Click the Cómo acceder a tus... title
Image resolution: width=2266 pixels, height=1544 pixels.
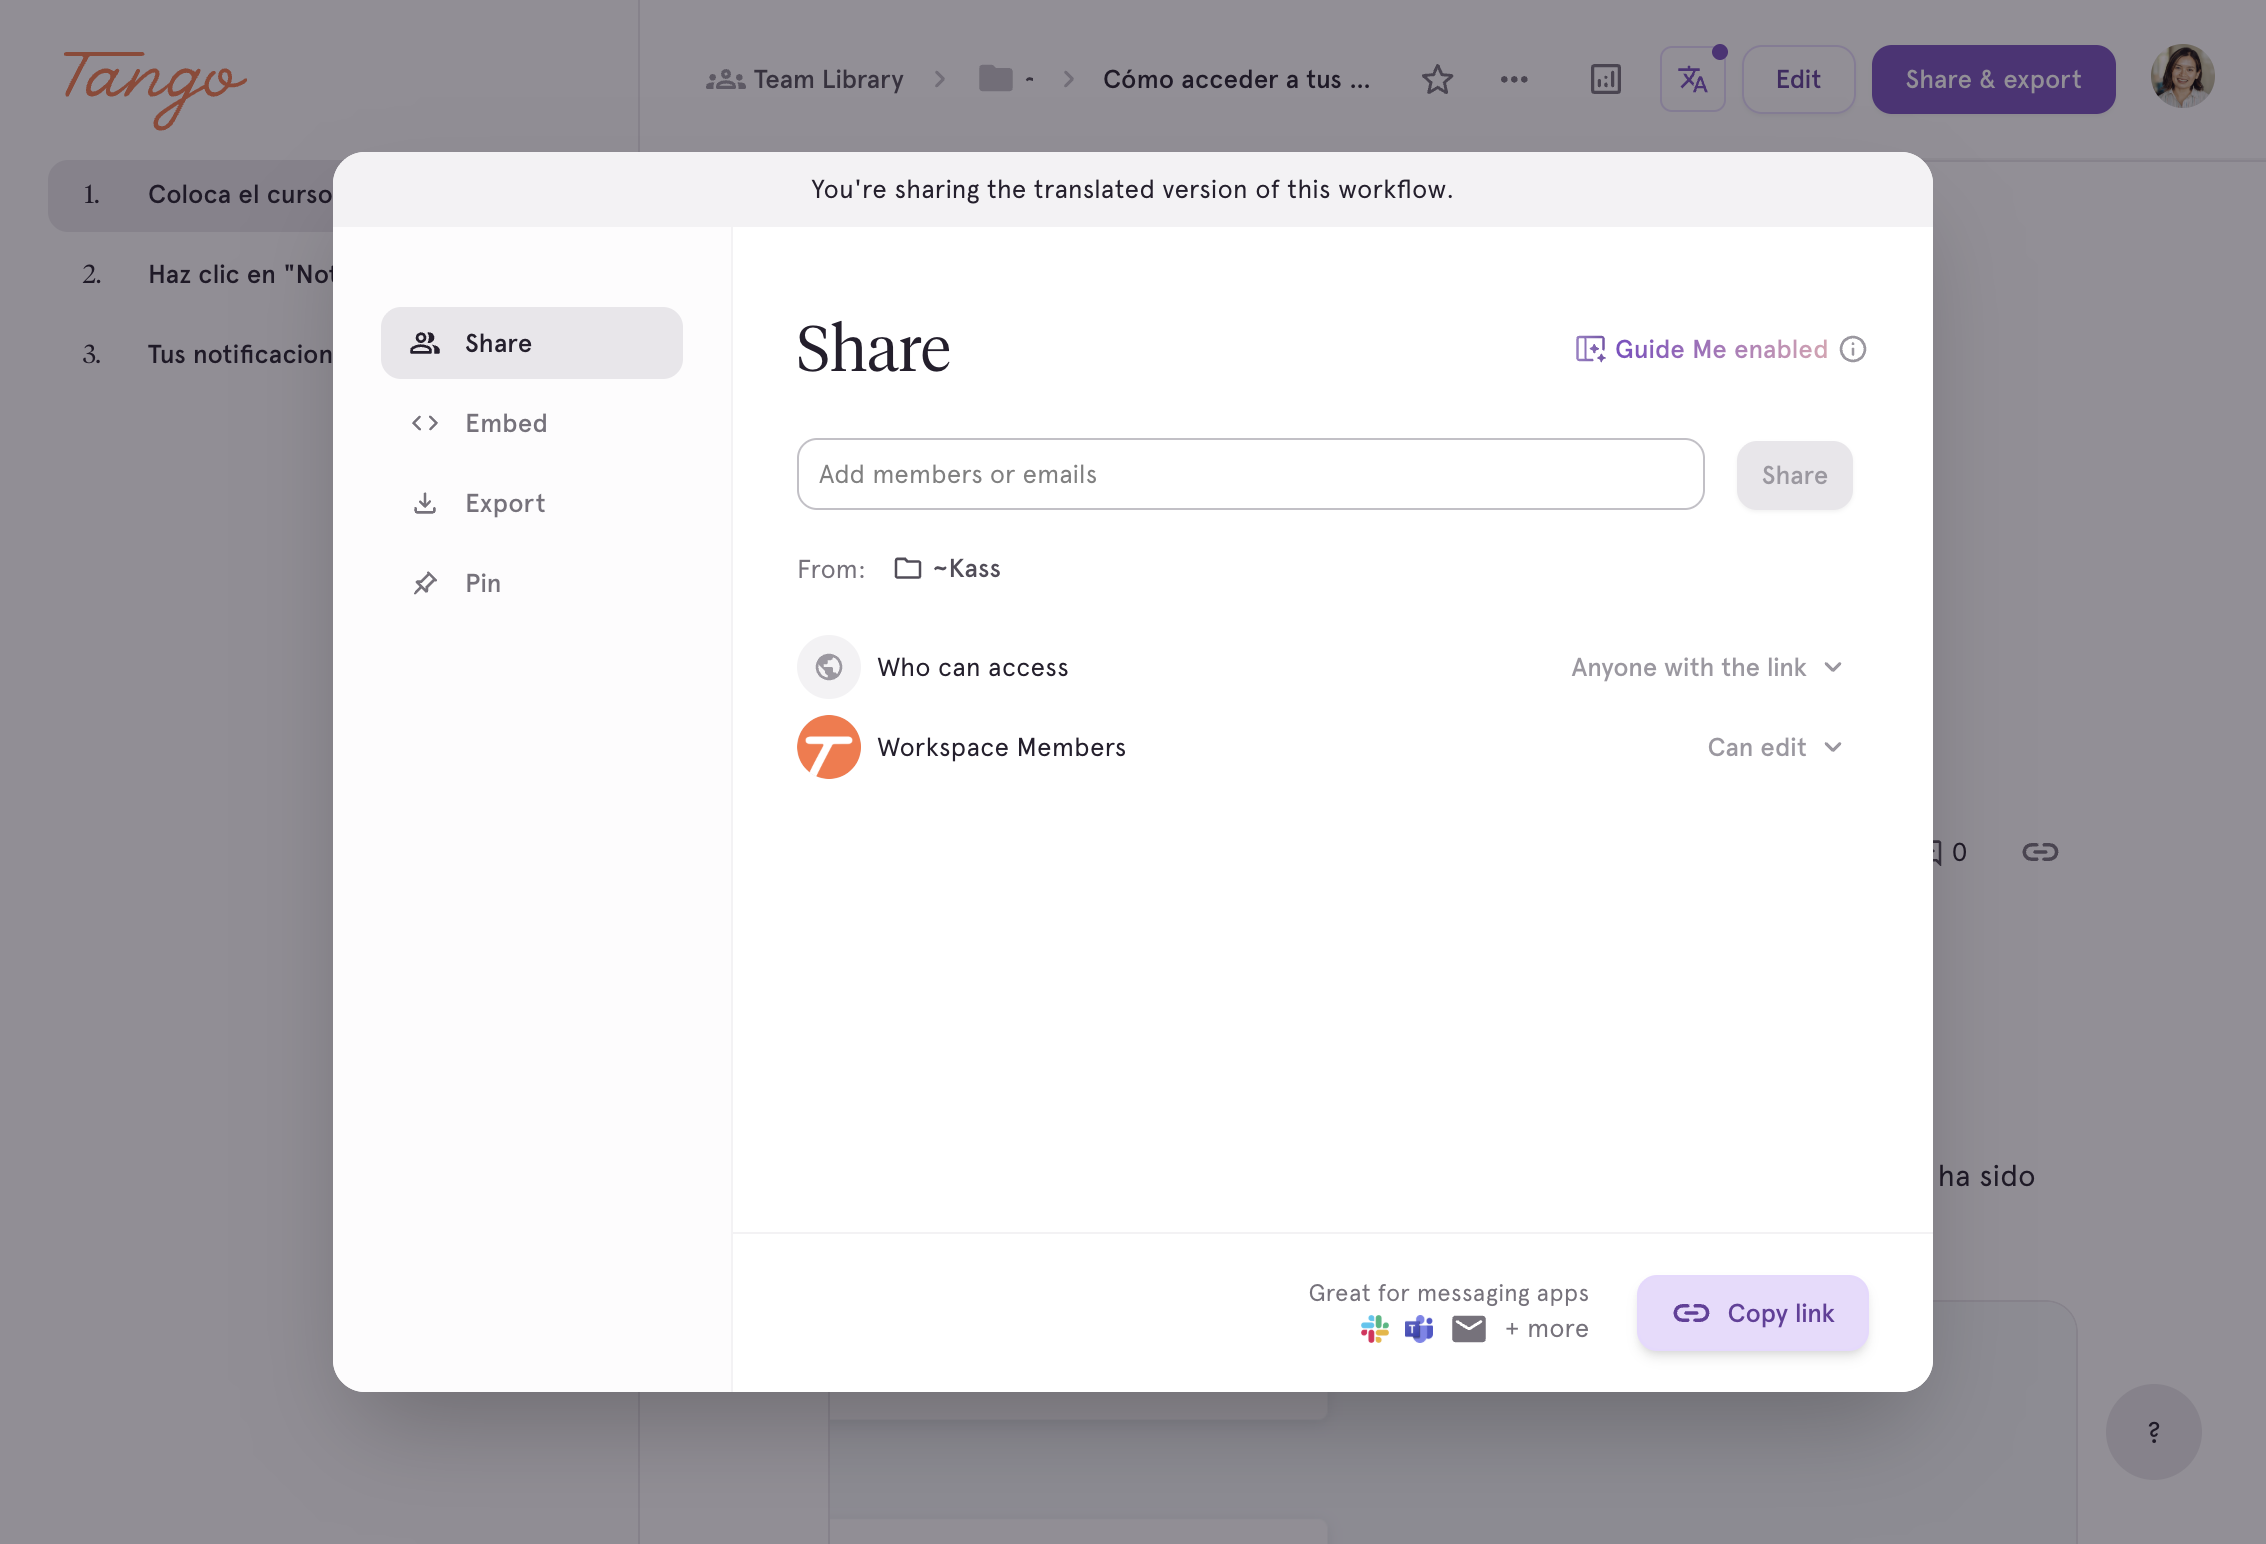pos(1237,79)
